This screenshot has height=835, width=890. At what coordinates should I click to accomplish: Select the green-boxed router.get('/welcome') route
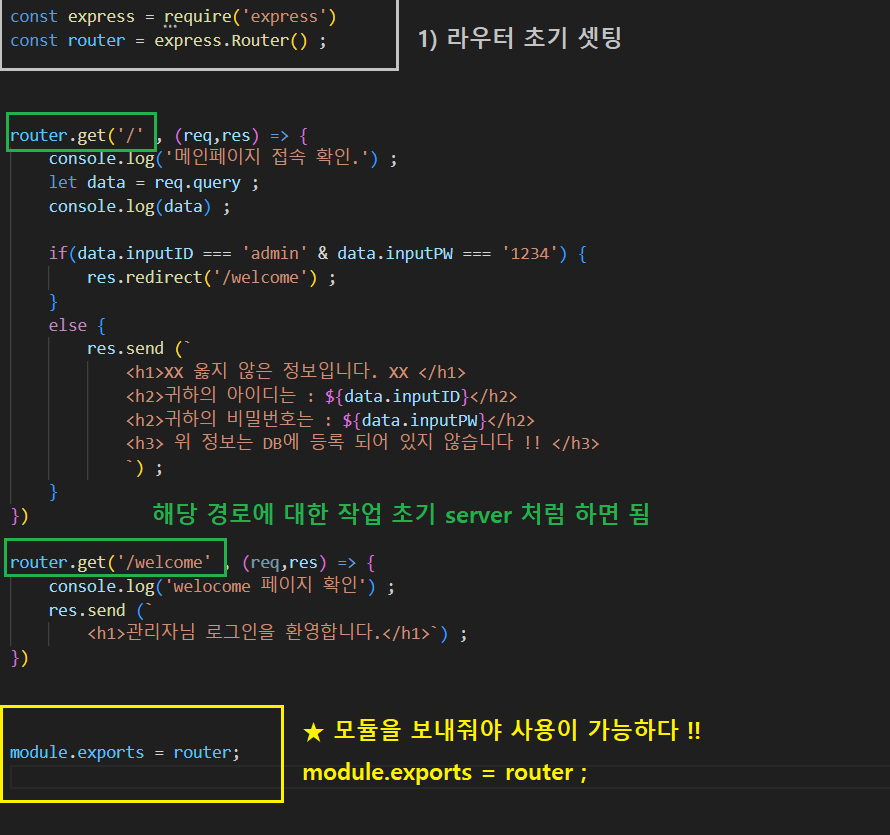(113, 561)
